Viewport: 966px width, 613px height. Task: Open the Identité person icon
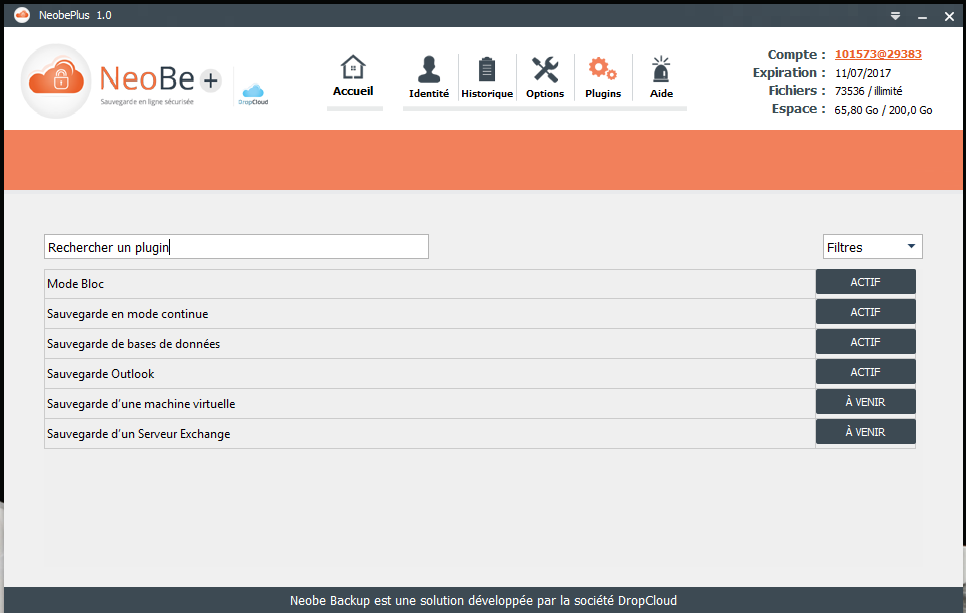(429, 69)
